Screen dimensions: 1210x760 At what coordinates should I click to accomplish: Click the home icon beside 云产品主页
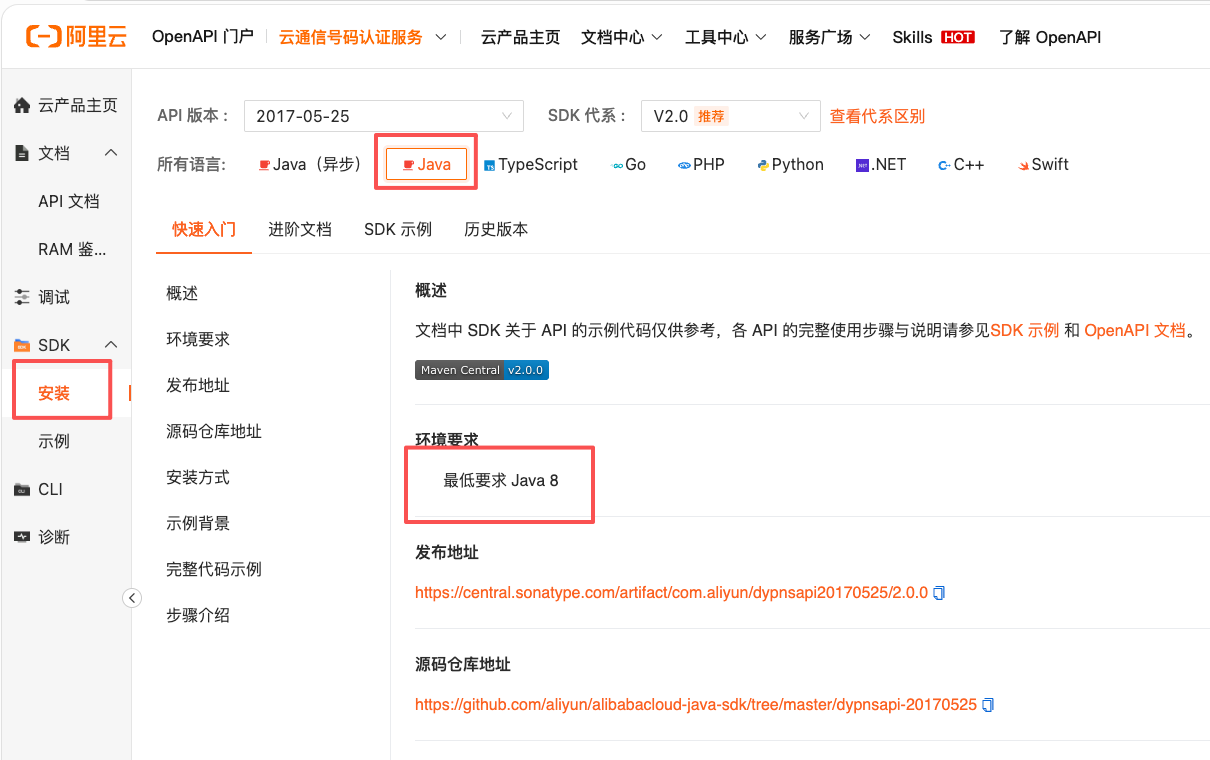pyautogui.click(x=22, y=105)
